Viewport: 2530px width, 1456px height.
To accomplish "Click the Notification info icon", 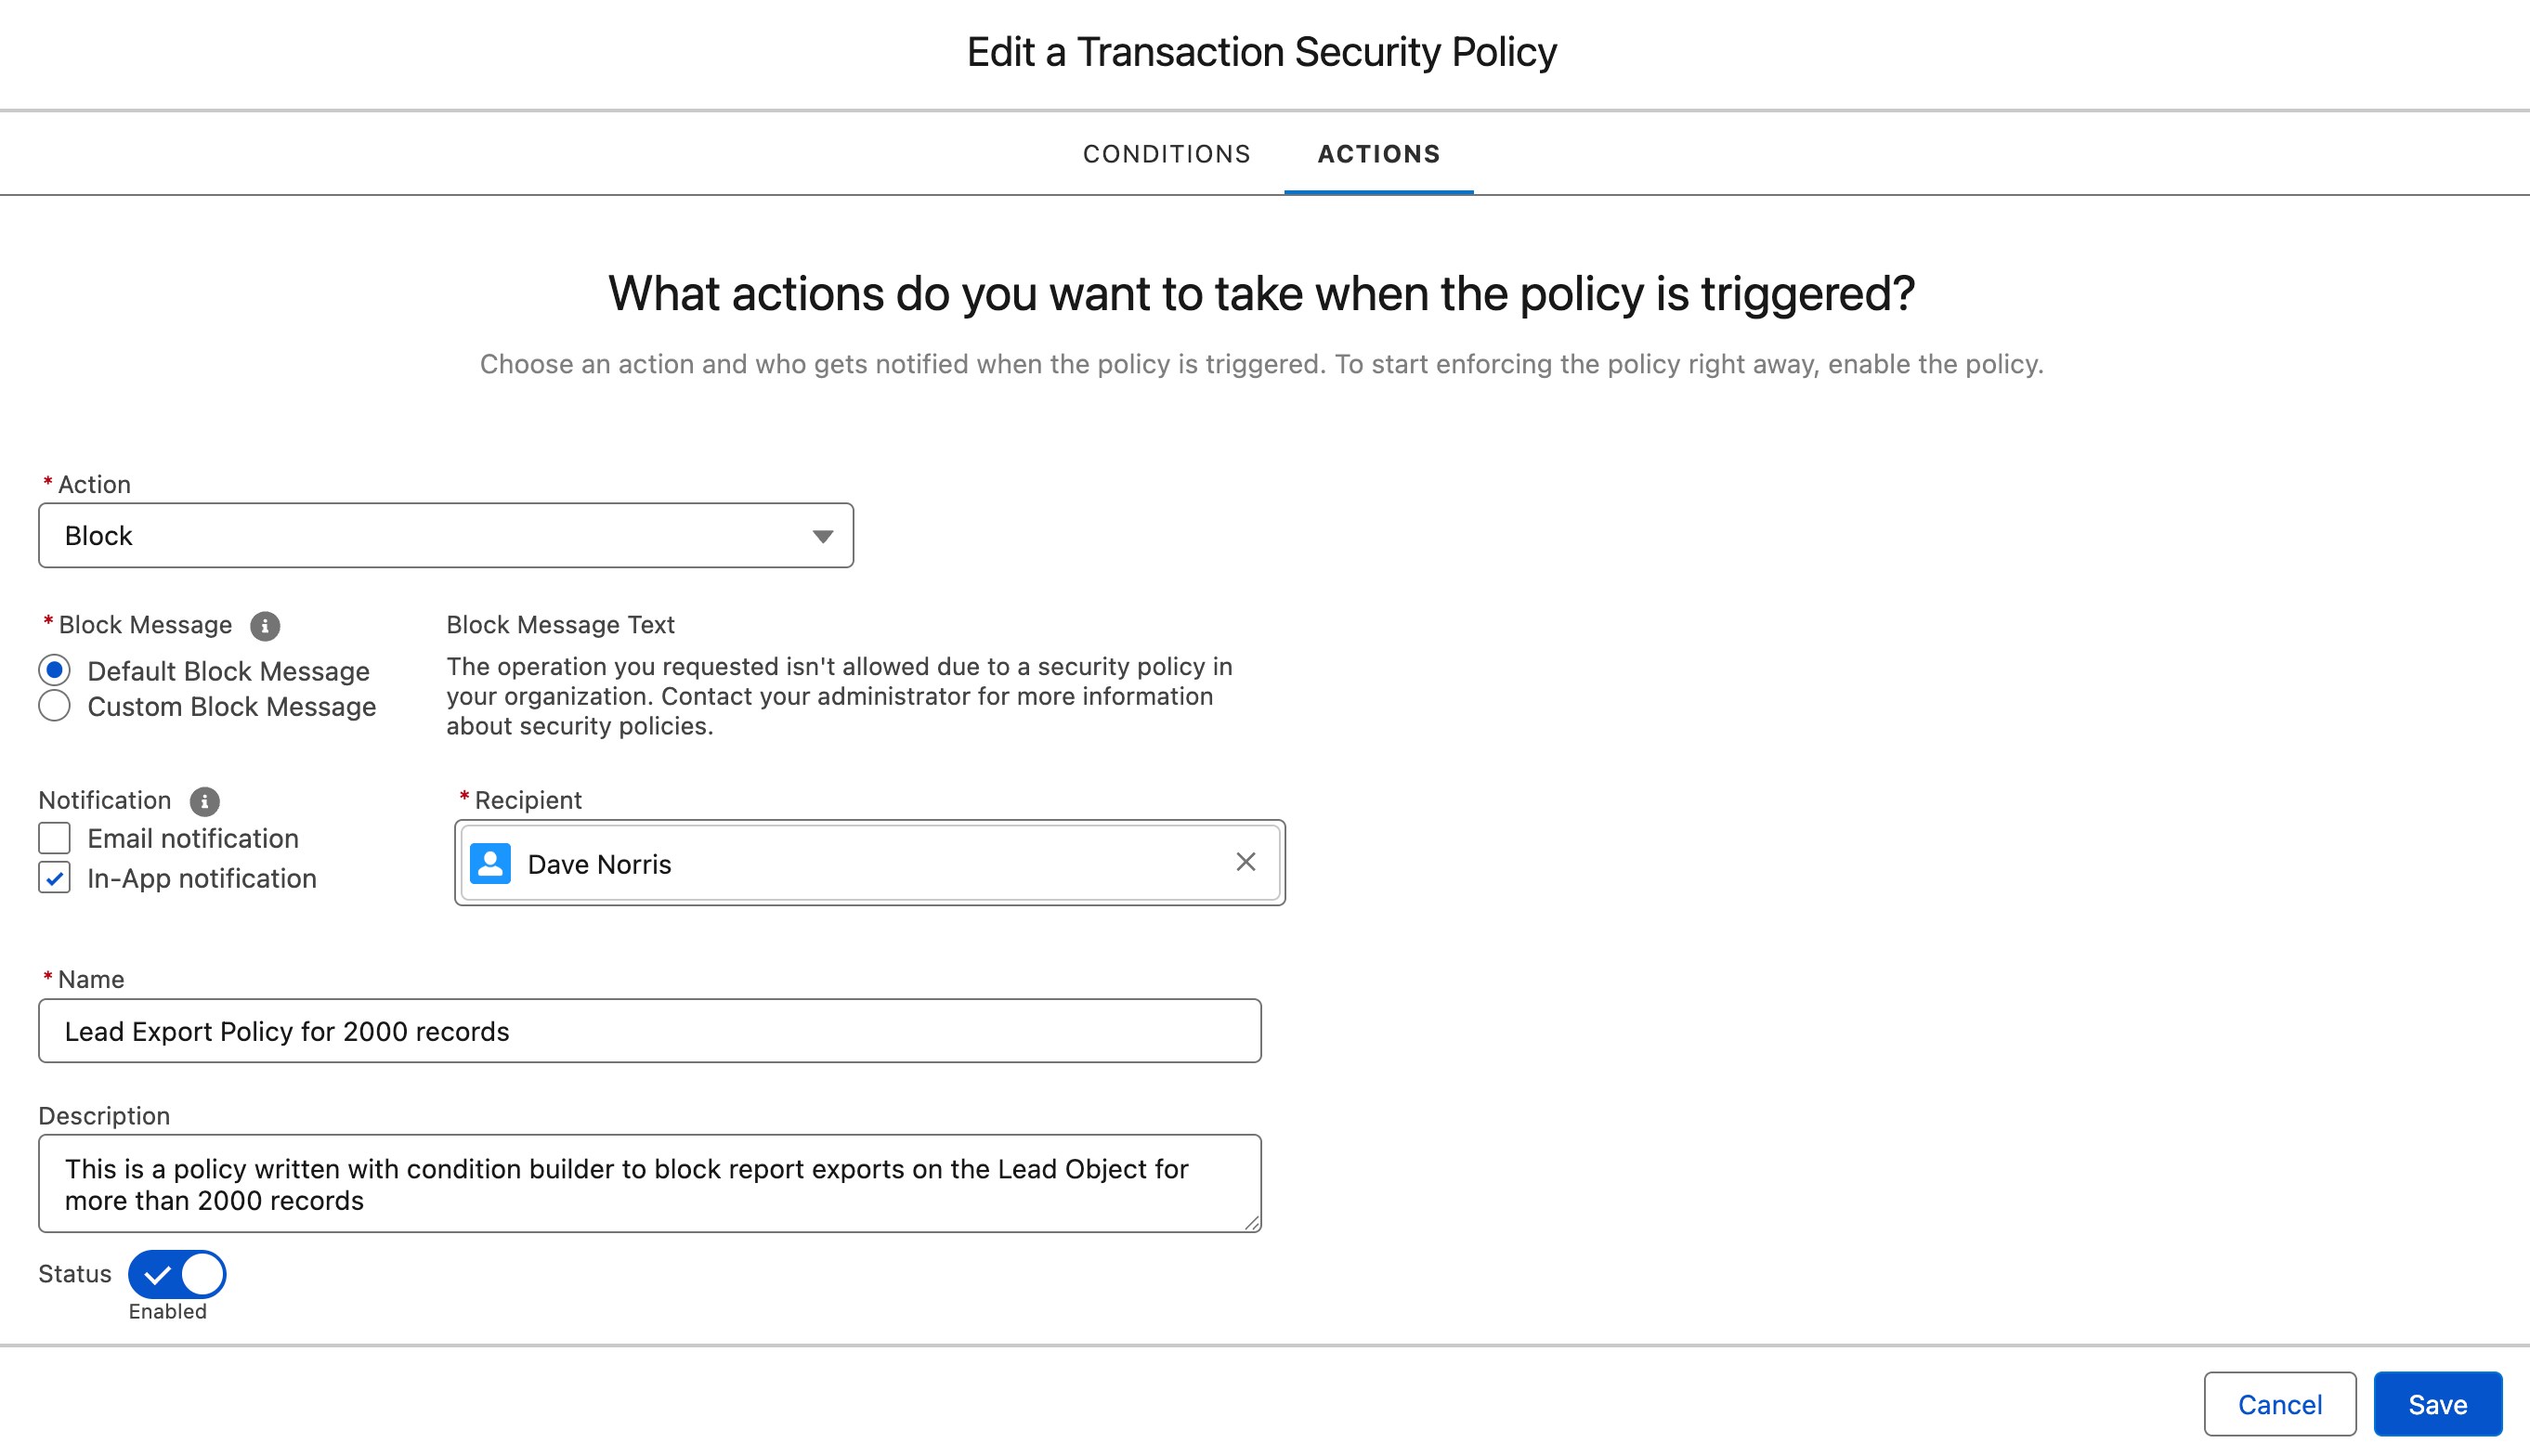I will point(204,801).
